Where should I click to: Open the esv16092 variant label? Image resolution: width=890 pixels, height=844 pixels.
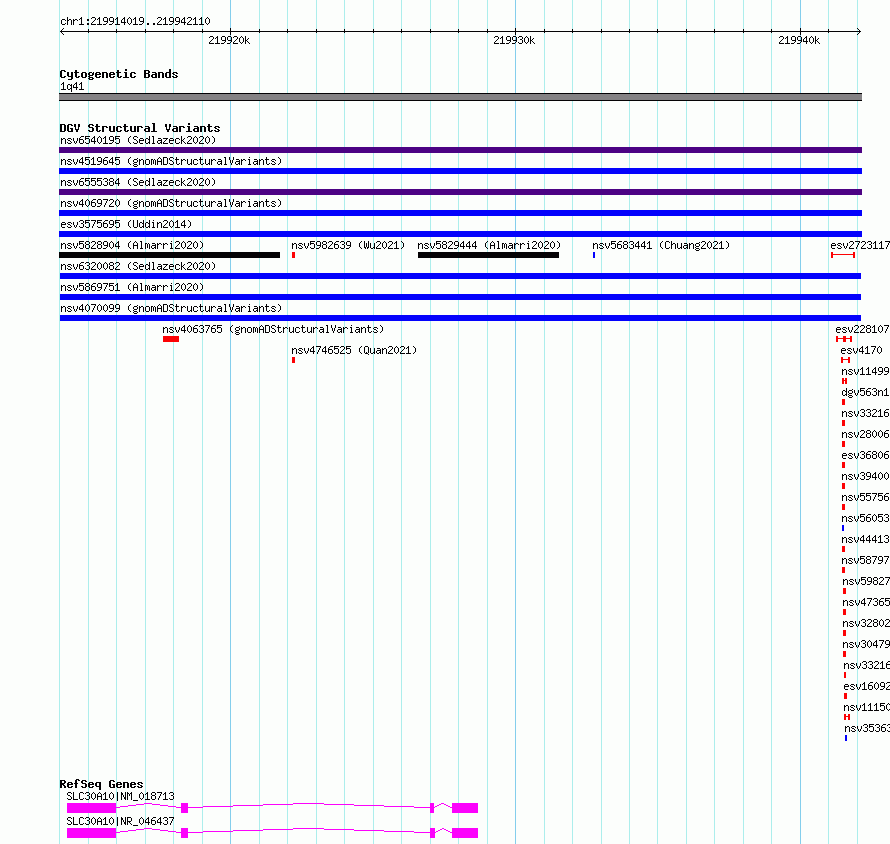(866, 686)
